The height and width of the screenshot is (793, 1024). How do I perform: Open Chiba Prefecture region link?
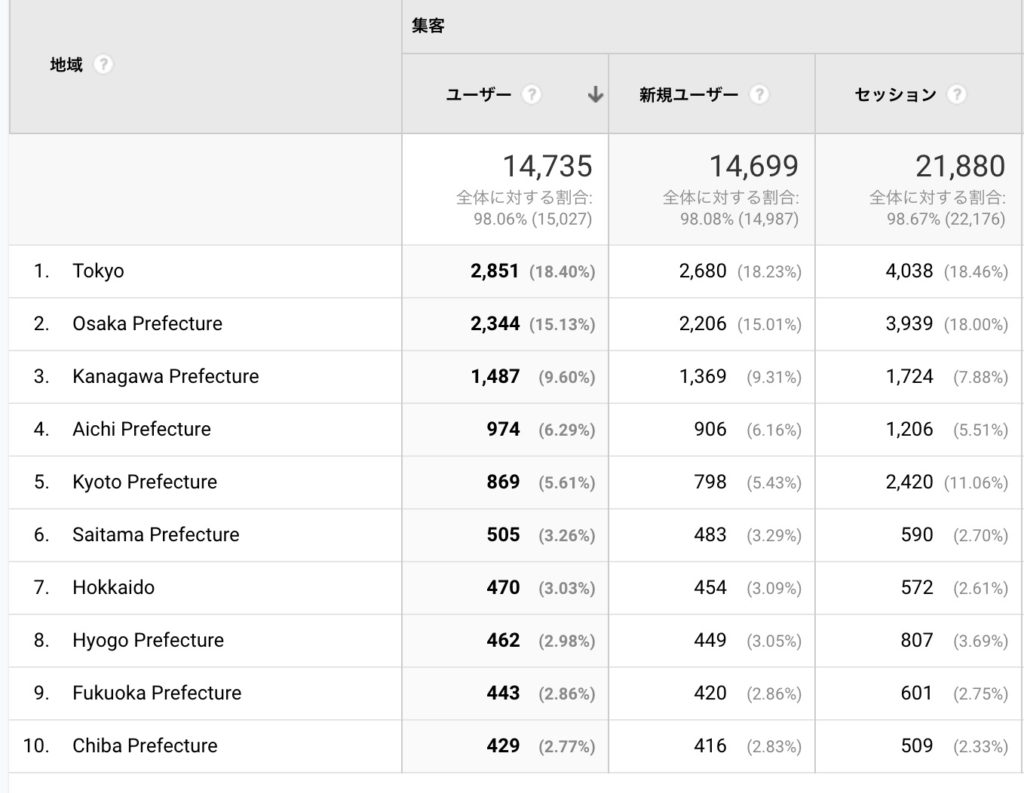coord(145,746)
